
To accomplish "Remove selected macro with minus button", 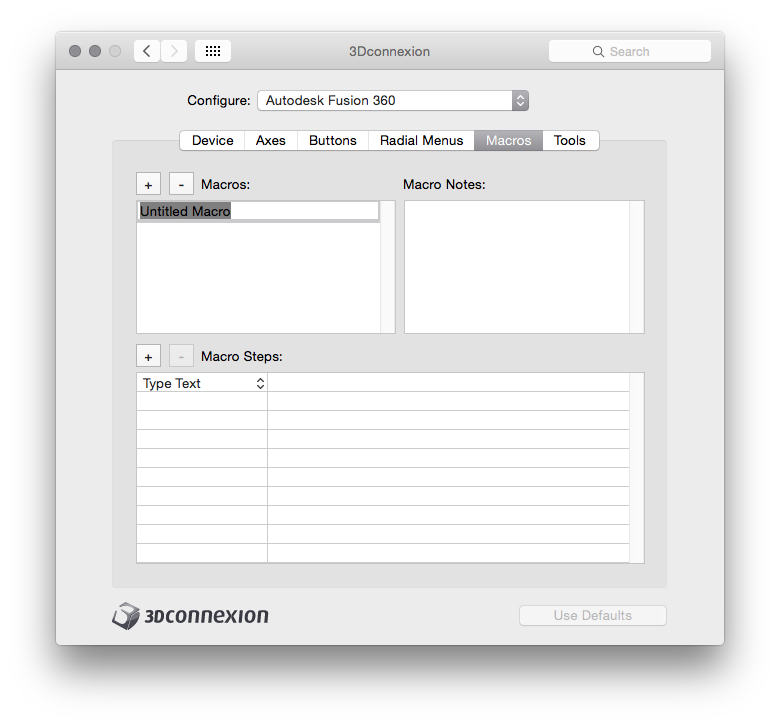I will pos(181,185).
